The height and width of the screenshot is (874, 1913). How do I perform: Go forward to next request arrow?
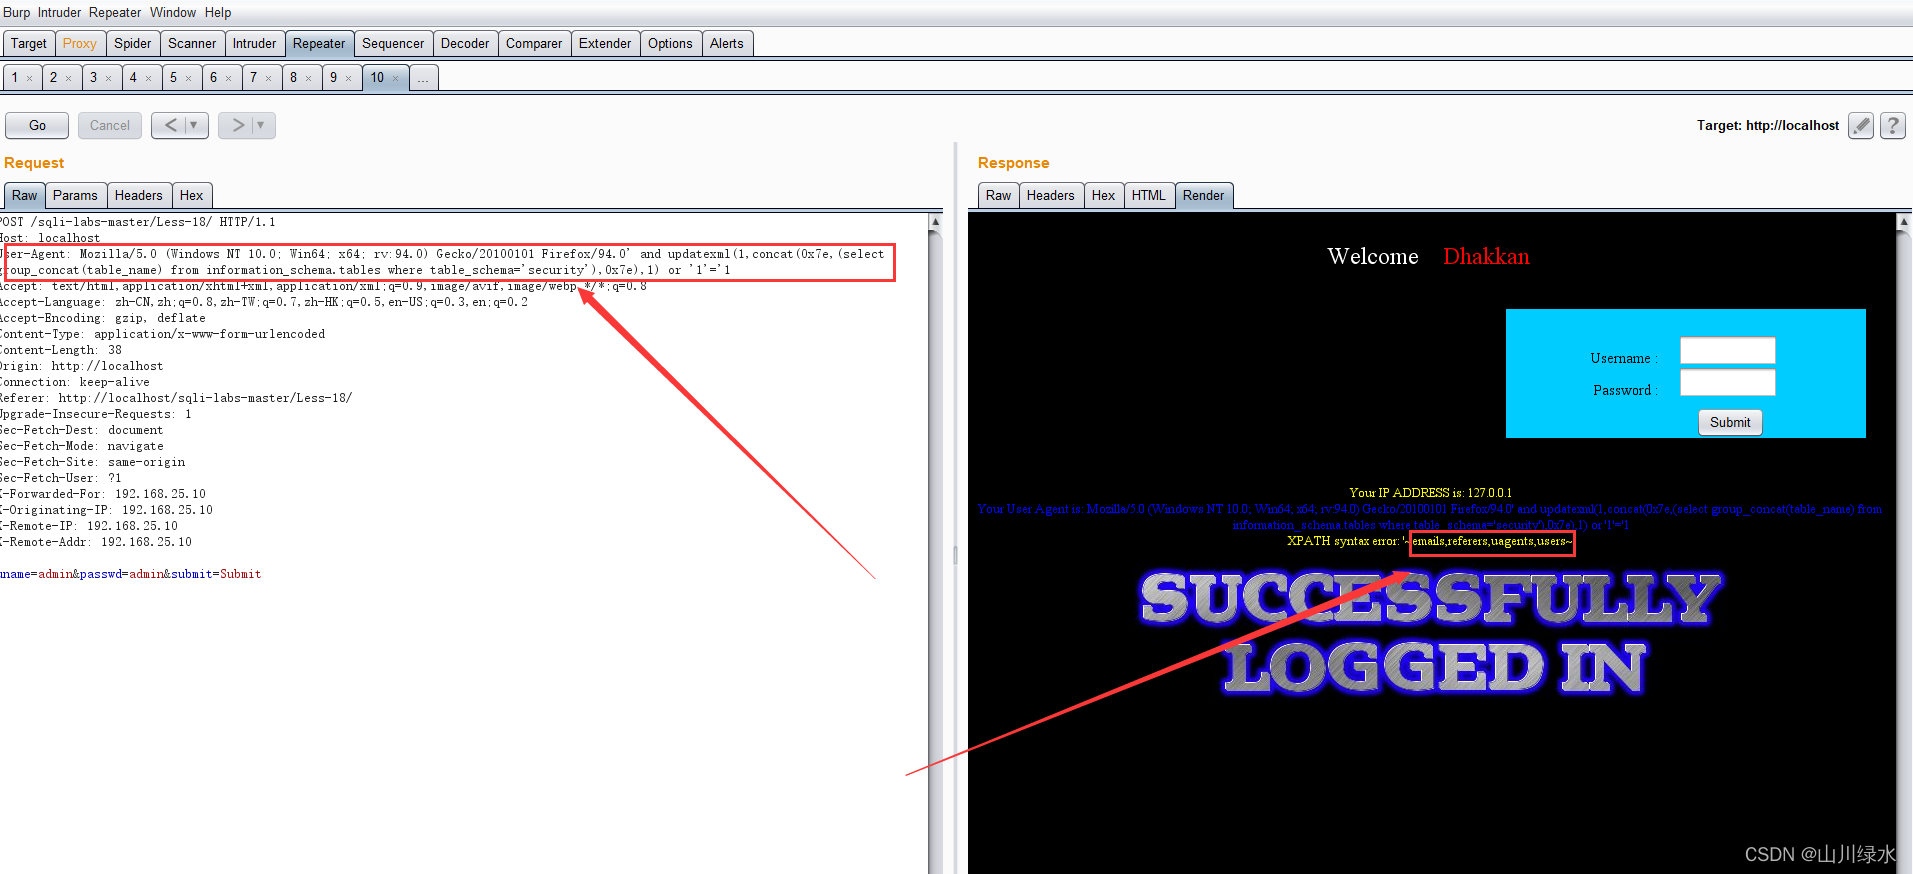237,125
